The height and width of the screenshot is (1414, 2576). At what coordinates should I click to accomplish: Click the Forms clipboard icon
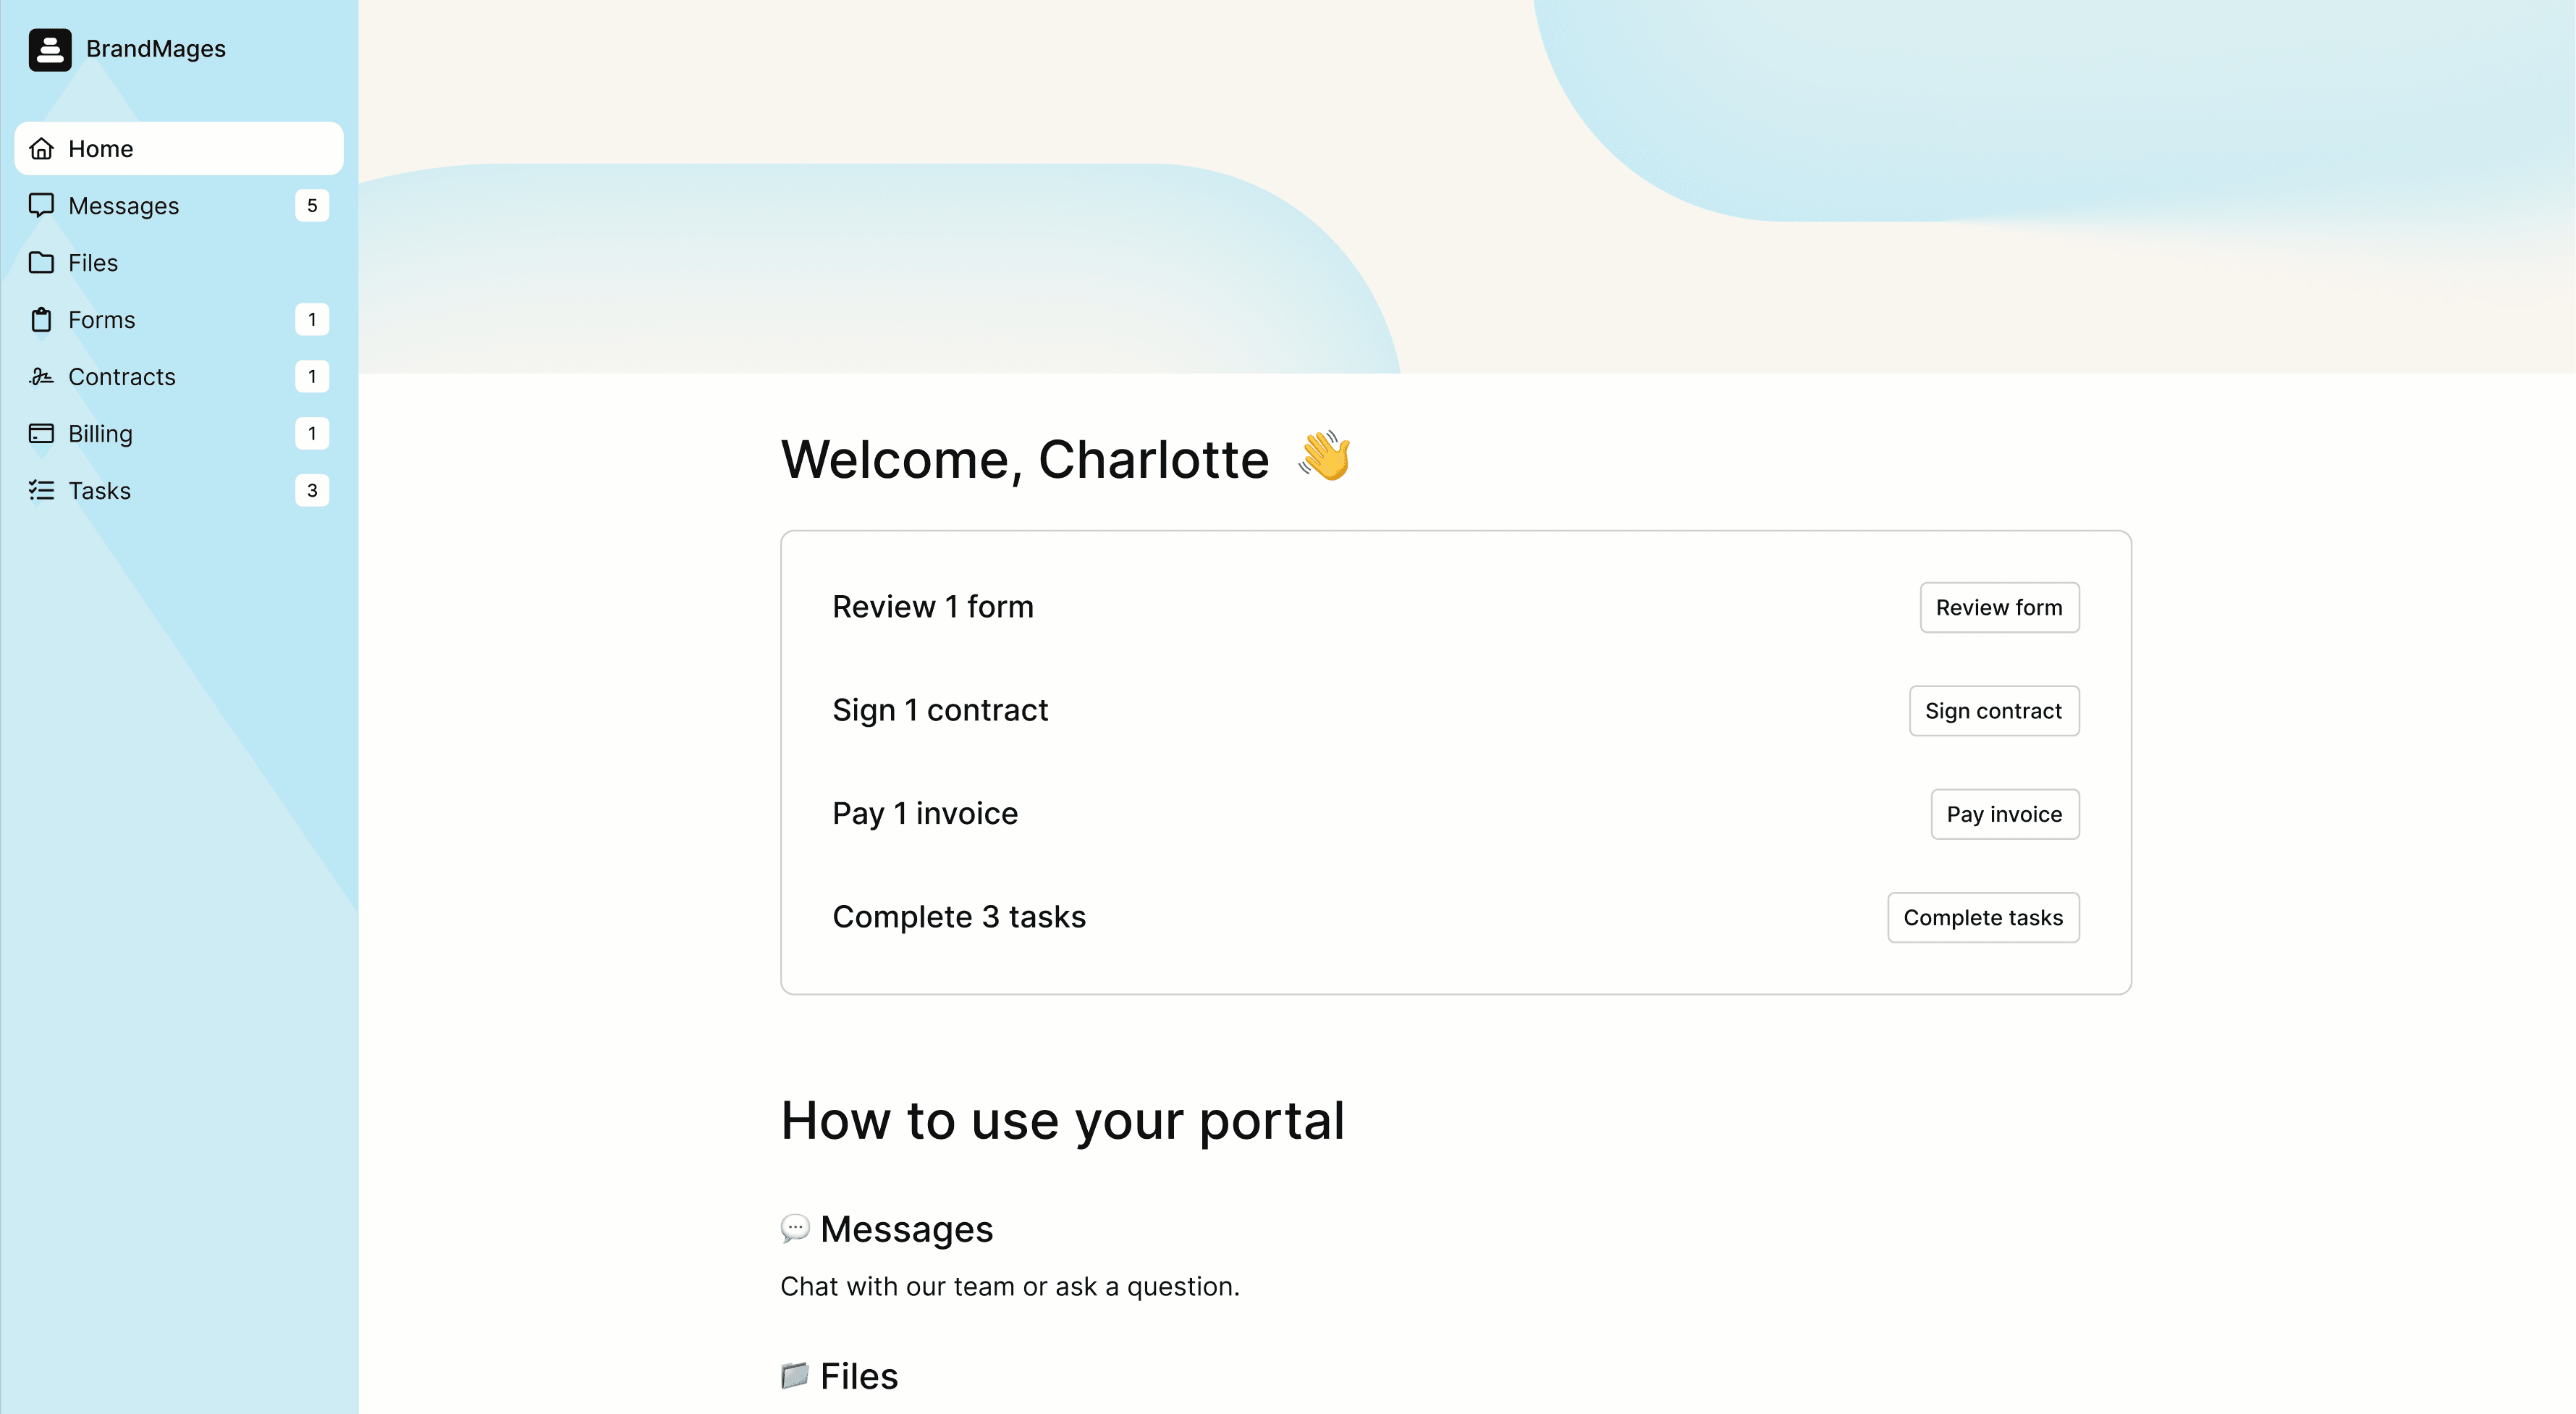pyautogui.click(x=41, y=320)
